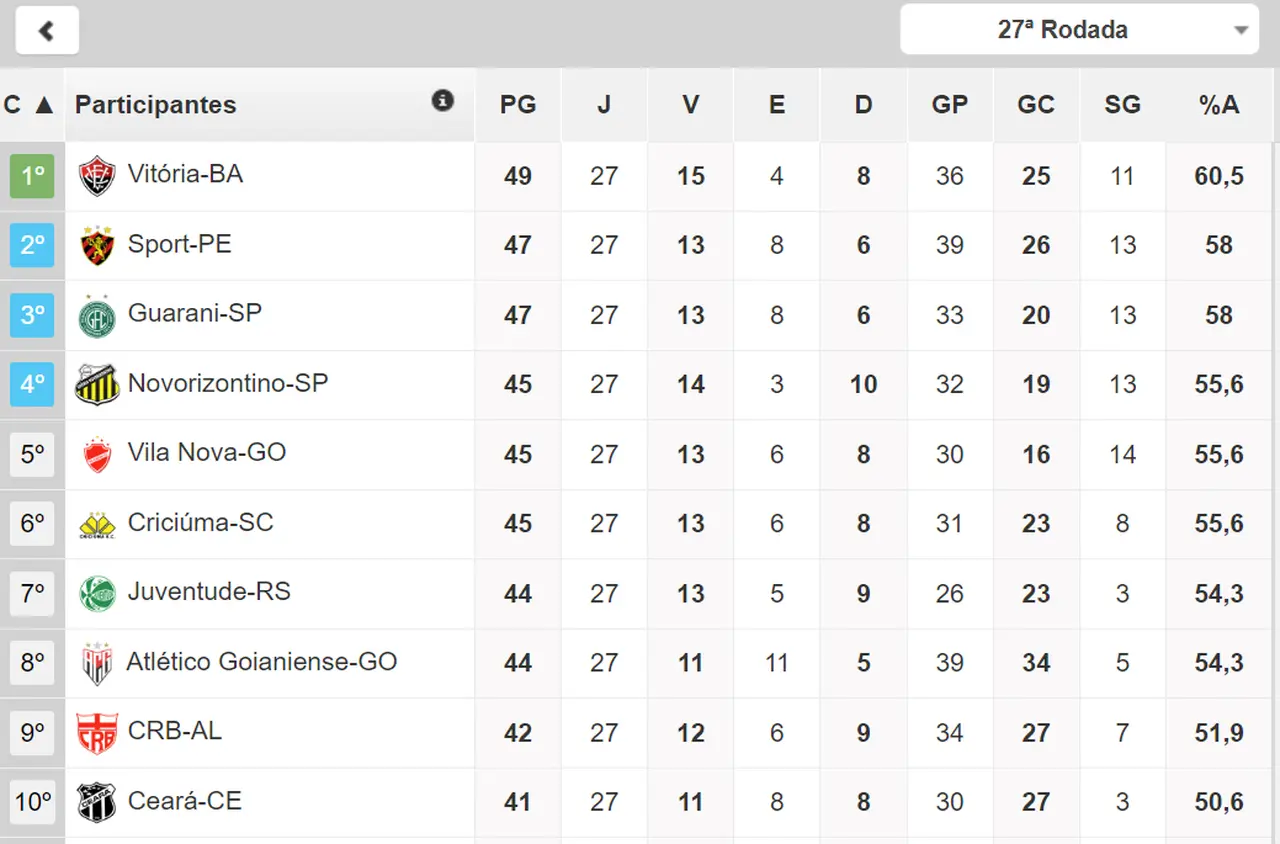Click the Novorizontino-SP team crest
1280x844 pixels.
97,385
